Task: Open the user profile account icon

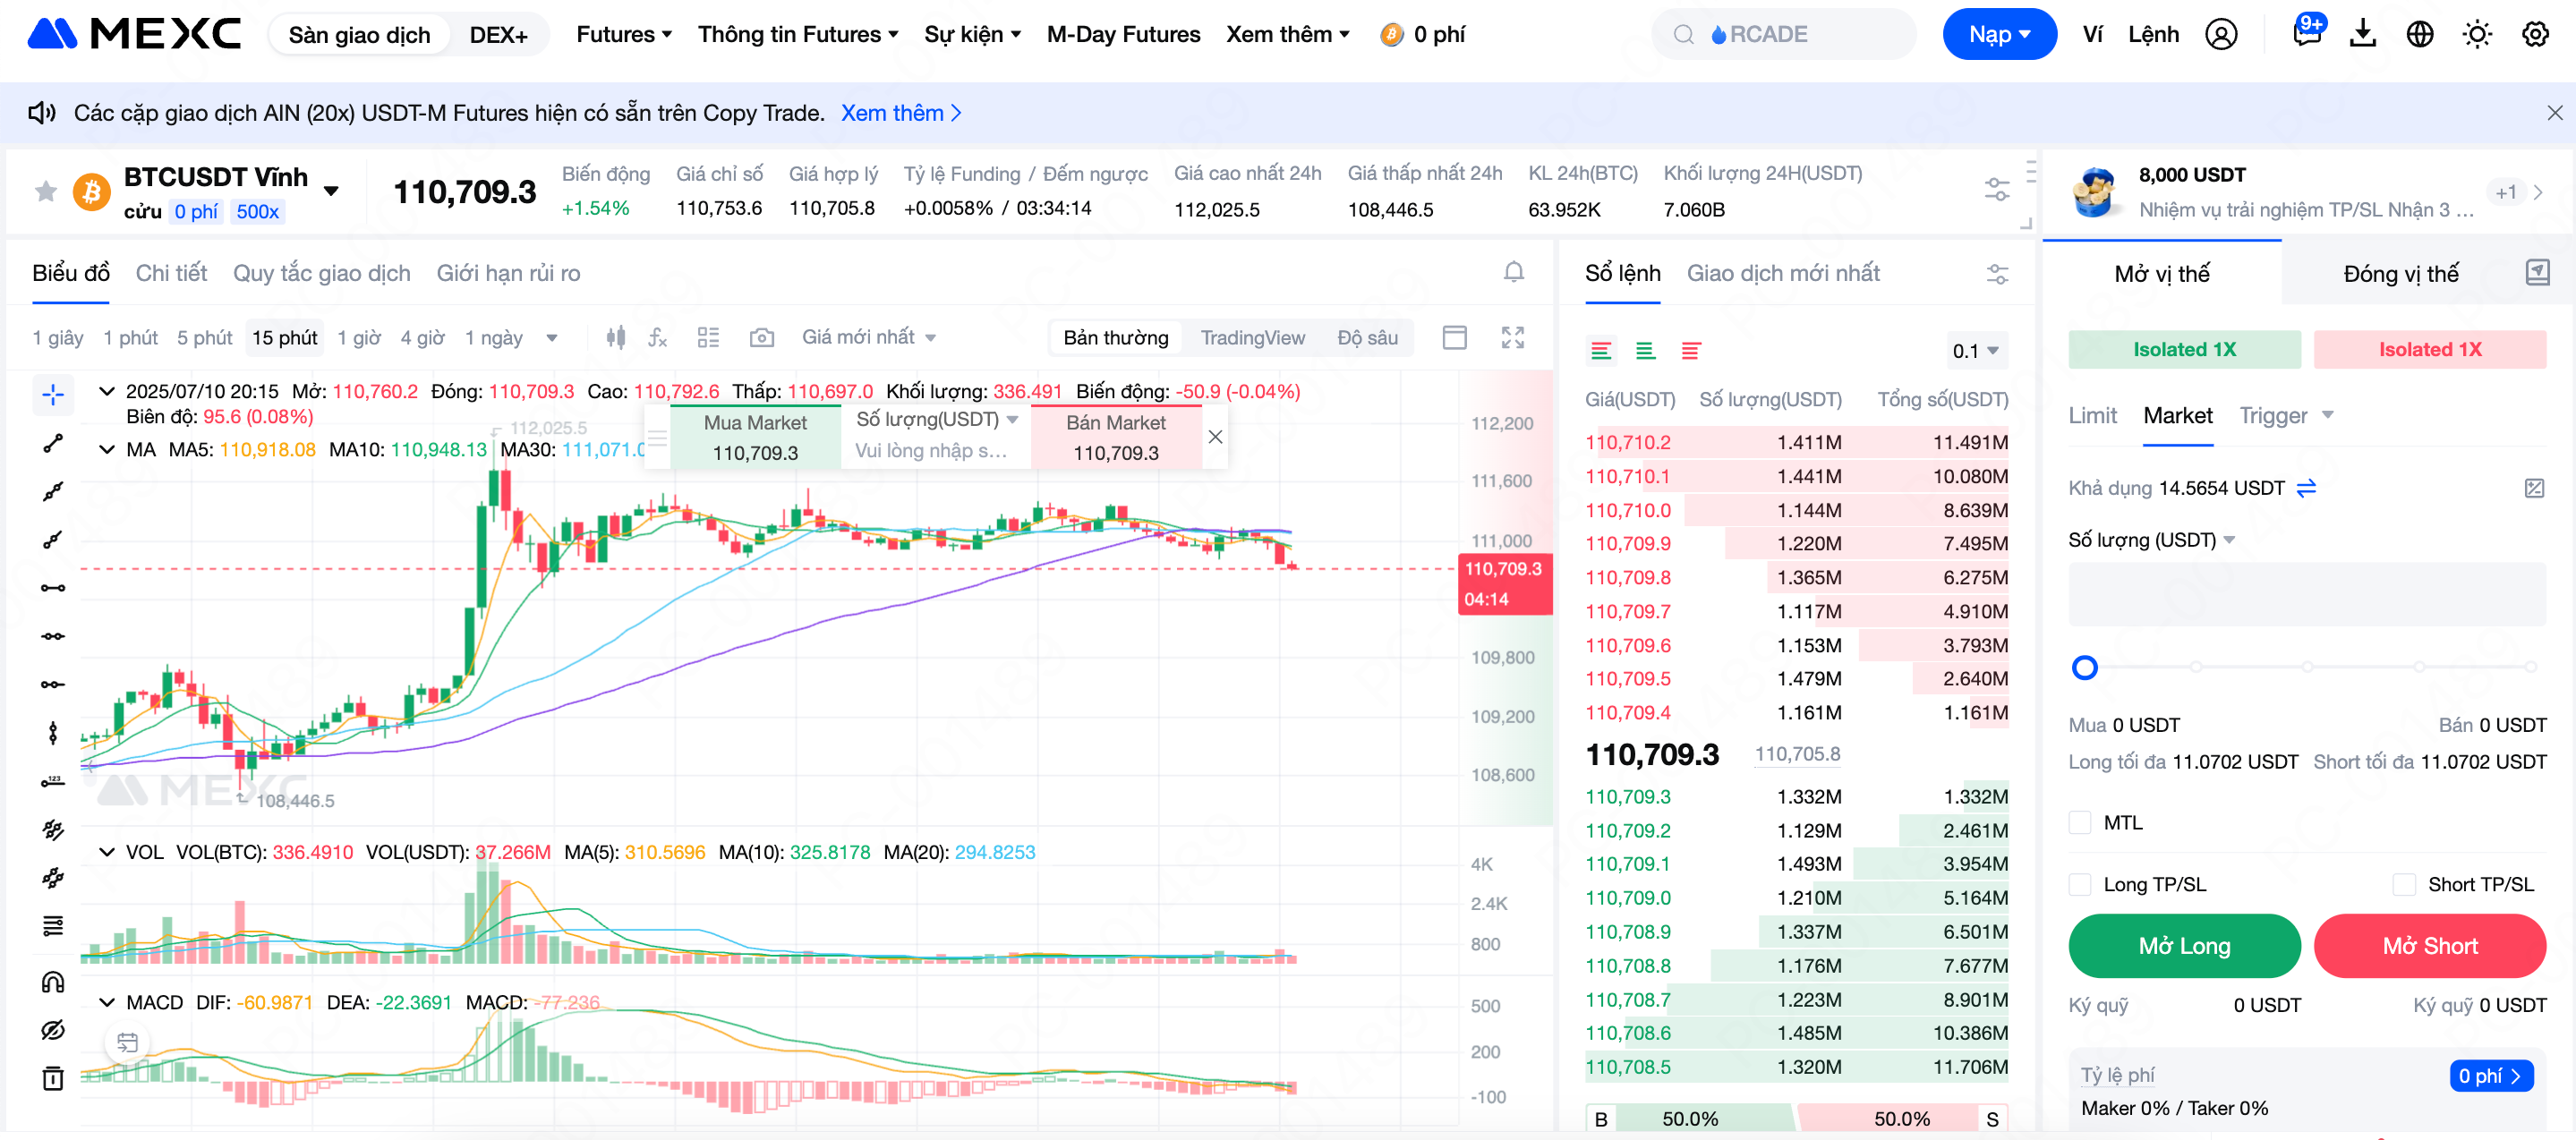Action: [2221, 35]
